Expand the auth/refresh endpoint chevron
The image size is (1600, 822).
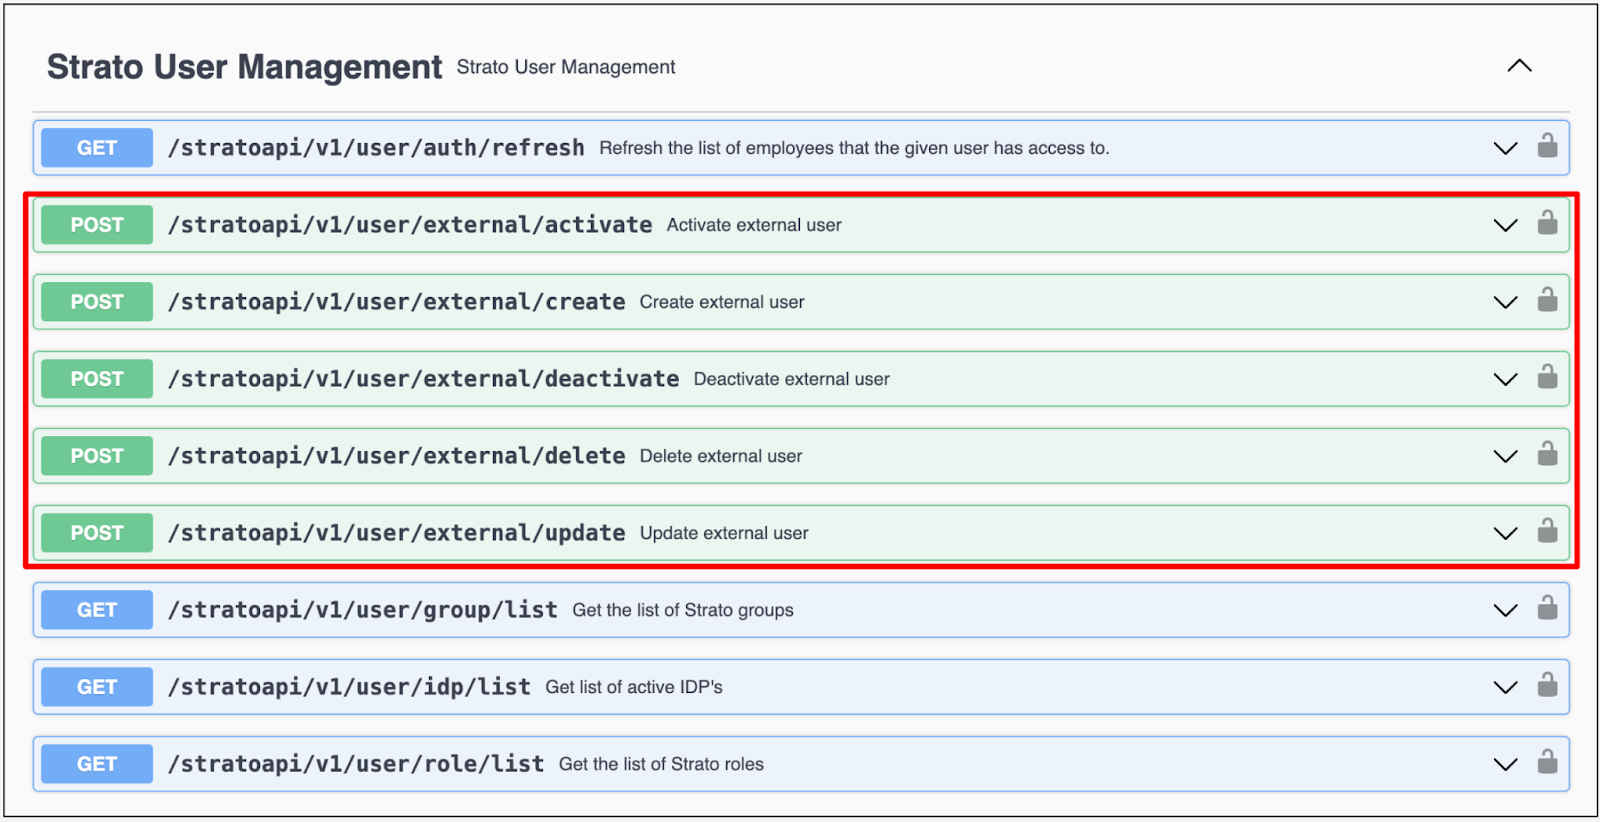1505,148
